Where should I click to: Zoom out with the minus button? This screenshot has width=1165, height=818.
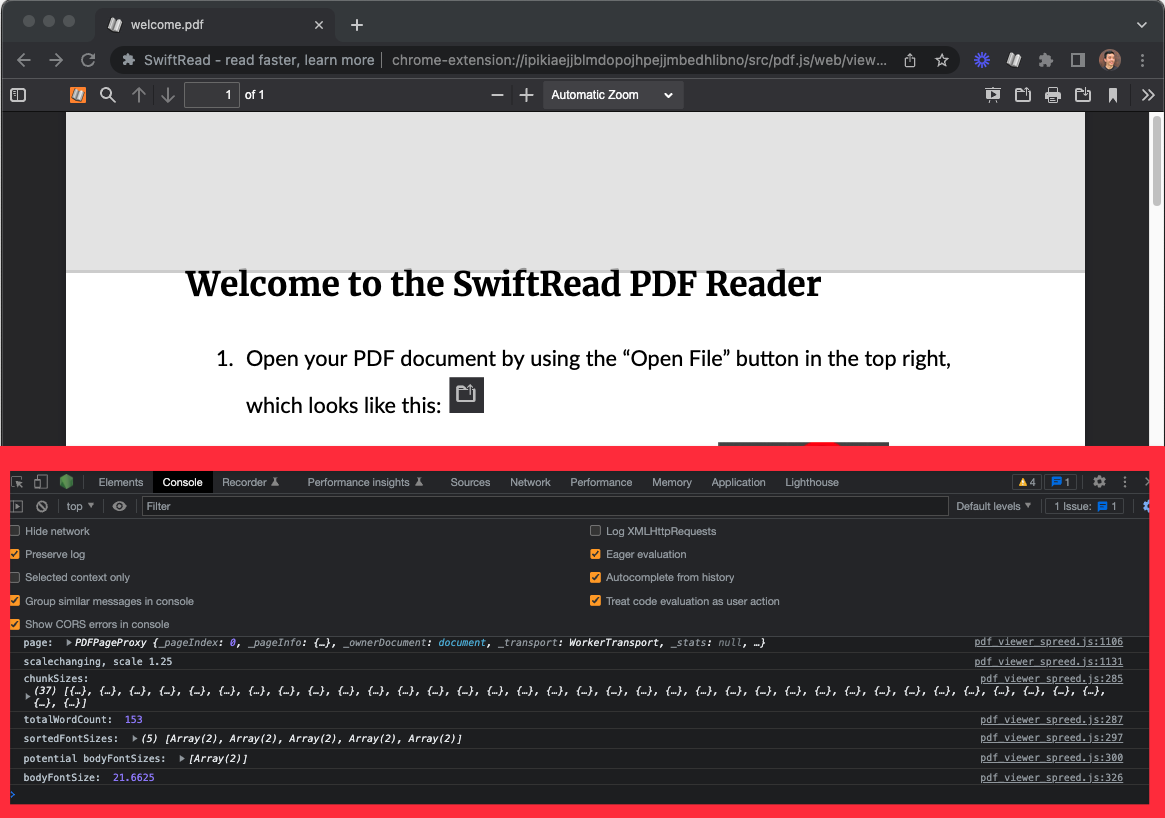point(497,95)
